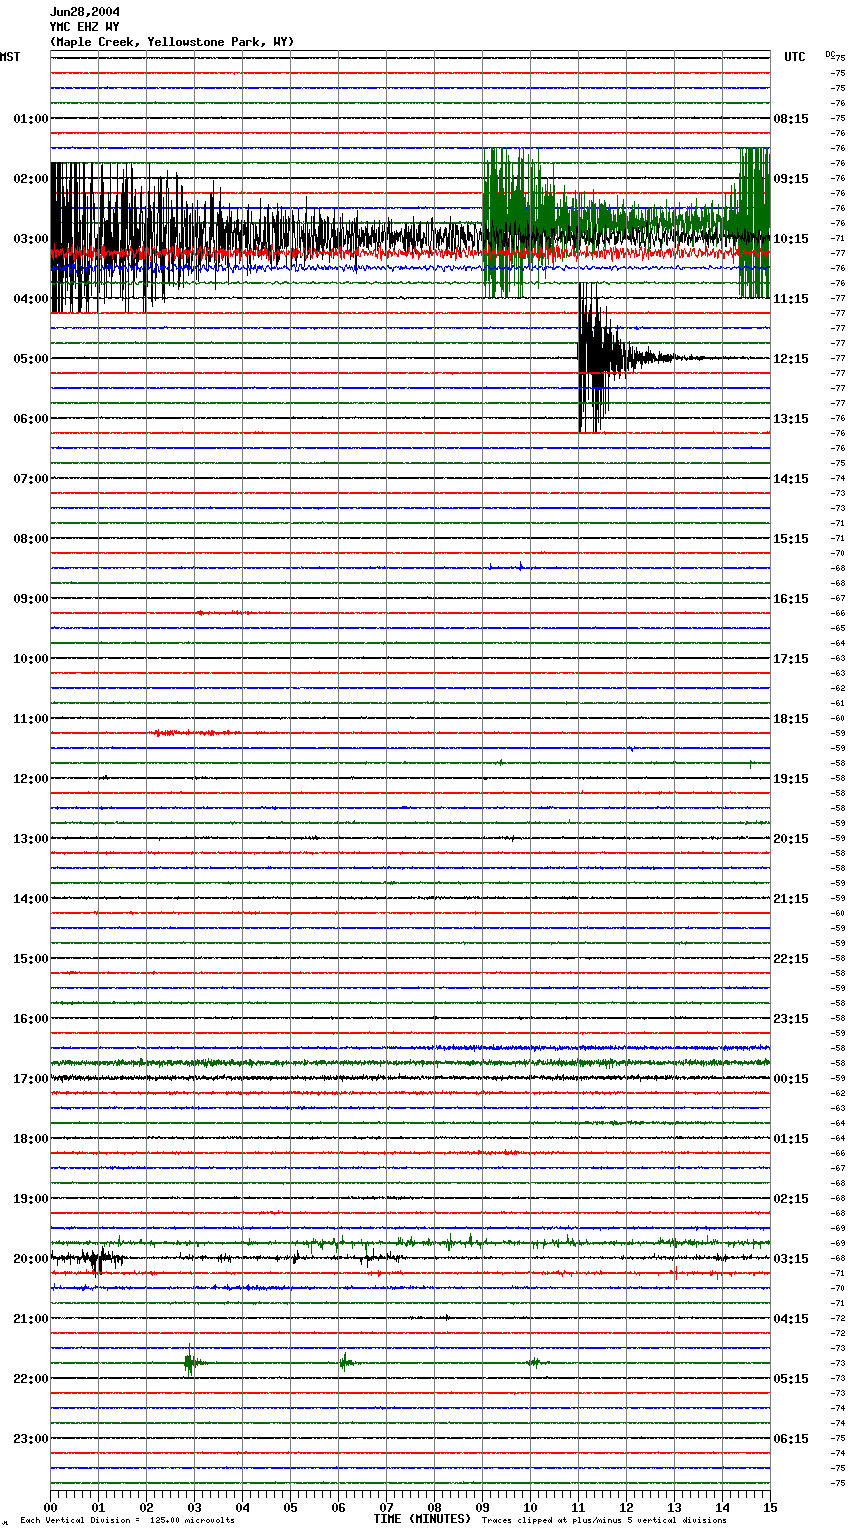Select the 01:00 MST row label
The height and width of the screenshot is (1534, 850).
(x=31, y=118)
